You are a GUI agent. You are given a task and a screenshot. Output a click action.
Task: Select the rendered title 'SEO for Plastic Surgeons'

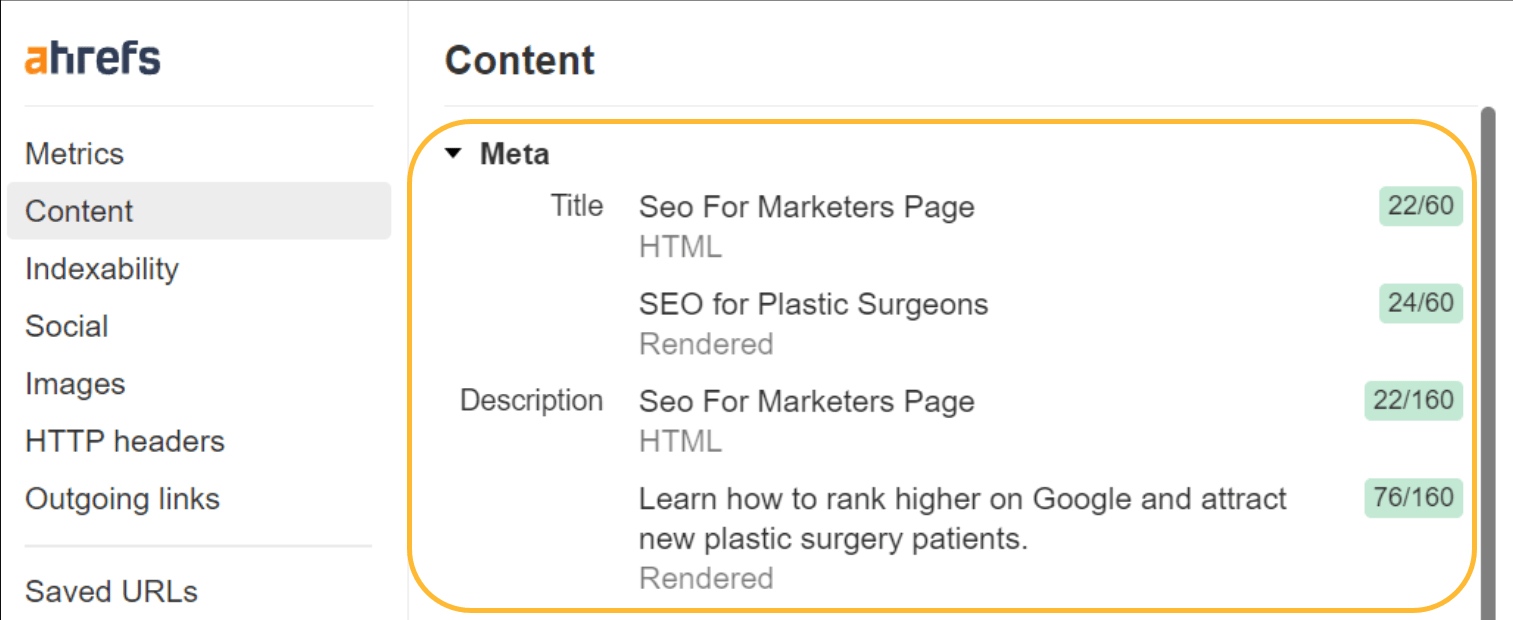point(813,303)
